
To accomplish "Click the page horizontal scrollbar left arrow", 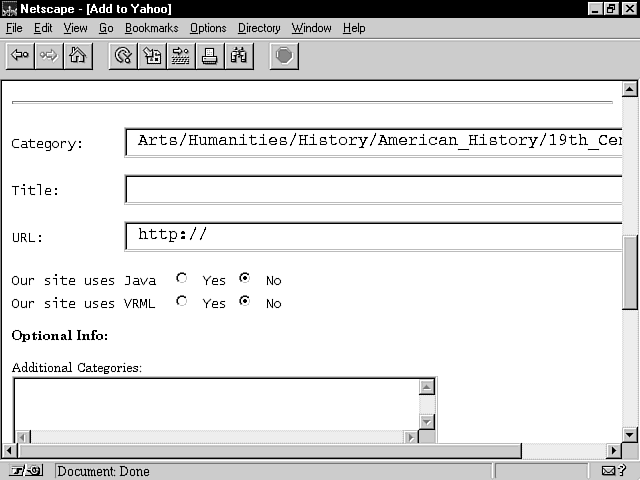I will pos(9,451).
